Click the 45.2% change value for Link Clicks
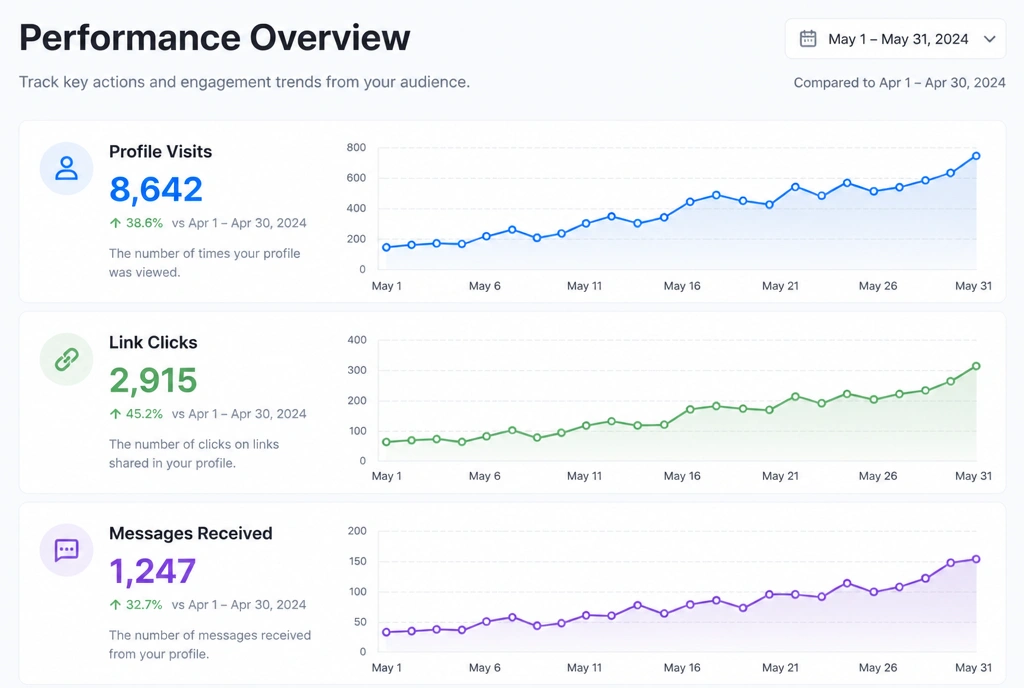This screenshot has height=688, width=1024. (144, 414)
